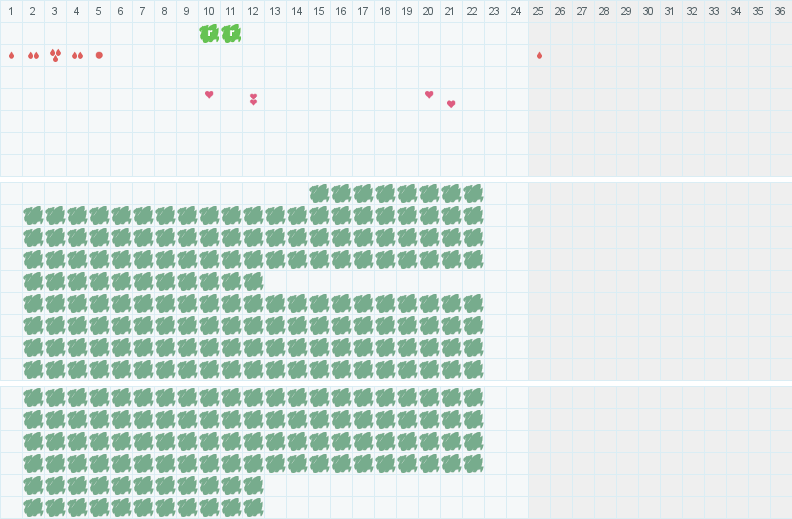Click the triple blood drops on day 3
The width and height of the screenshot is (792, 519).
click(x=56, y=56)
